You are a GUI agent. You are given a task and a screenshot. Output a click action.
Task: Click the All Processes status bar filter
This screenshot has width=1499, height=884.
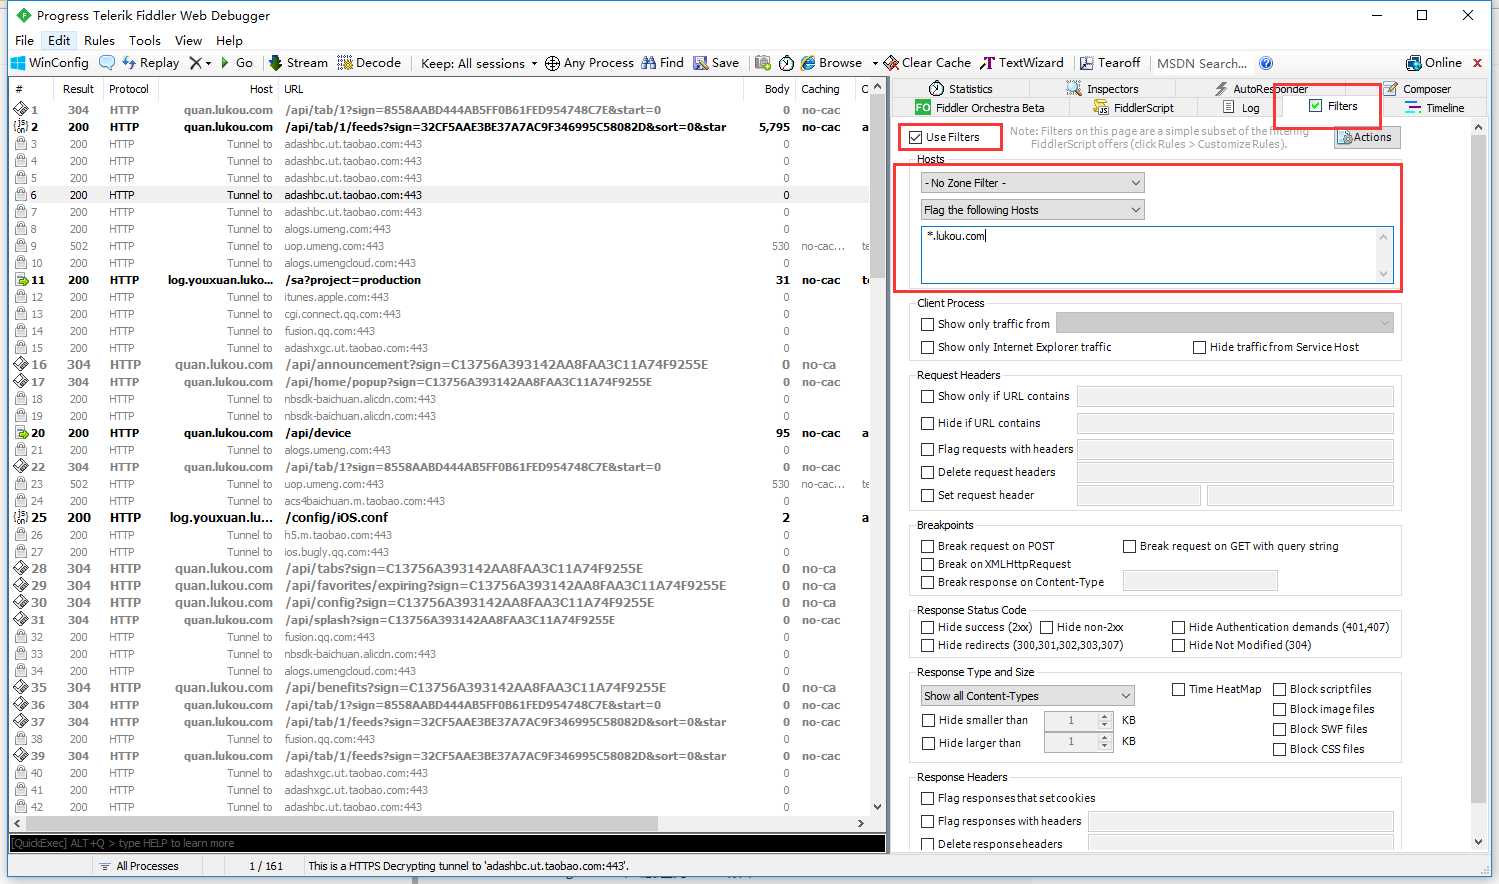point(138,866)
